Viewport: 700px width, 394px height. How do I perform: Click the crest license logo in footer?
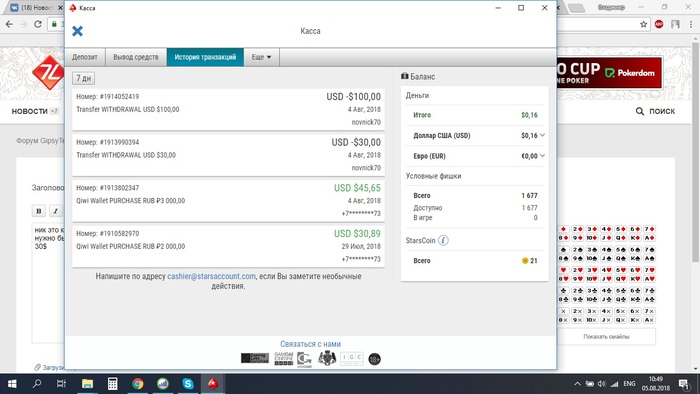coord(327,358)
